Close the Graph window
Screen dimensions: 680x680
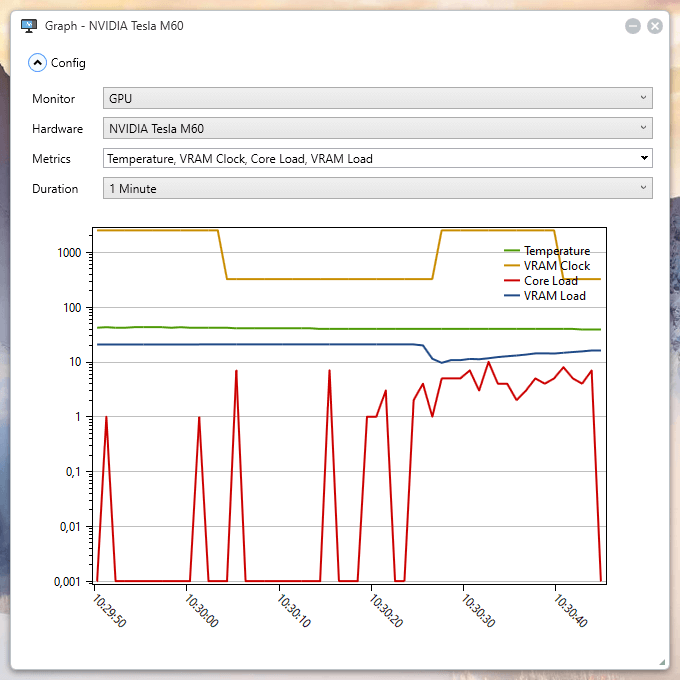(x=655, y=26)
